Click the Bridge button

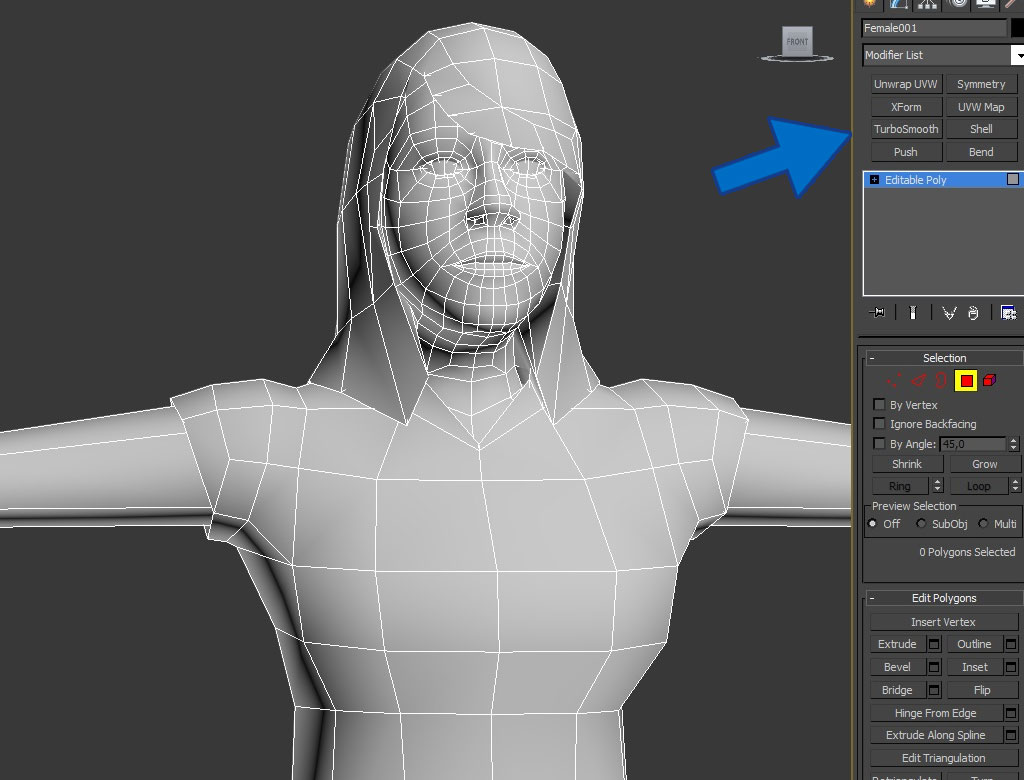pyautogui.click(x=897, y=690)
